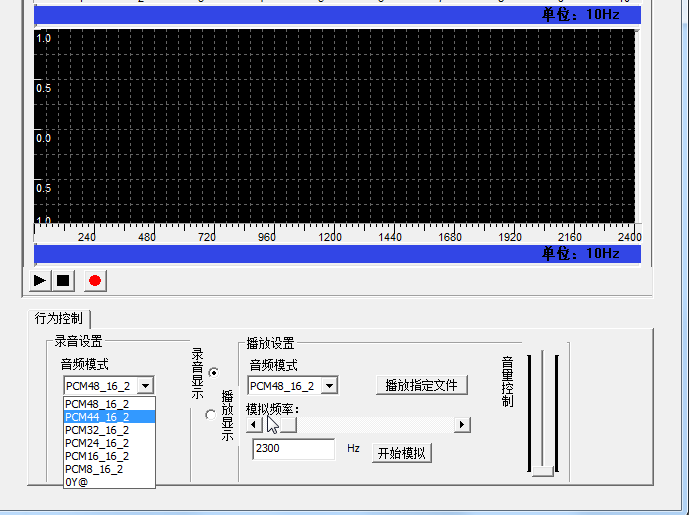
Task: Select the 播放显示 radio button
Action: tap(210, 414)
